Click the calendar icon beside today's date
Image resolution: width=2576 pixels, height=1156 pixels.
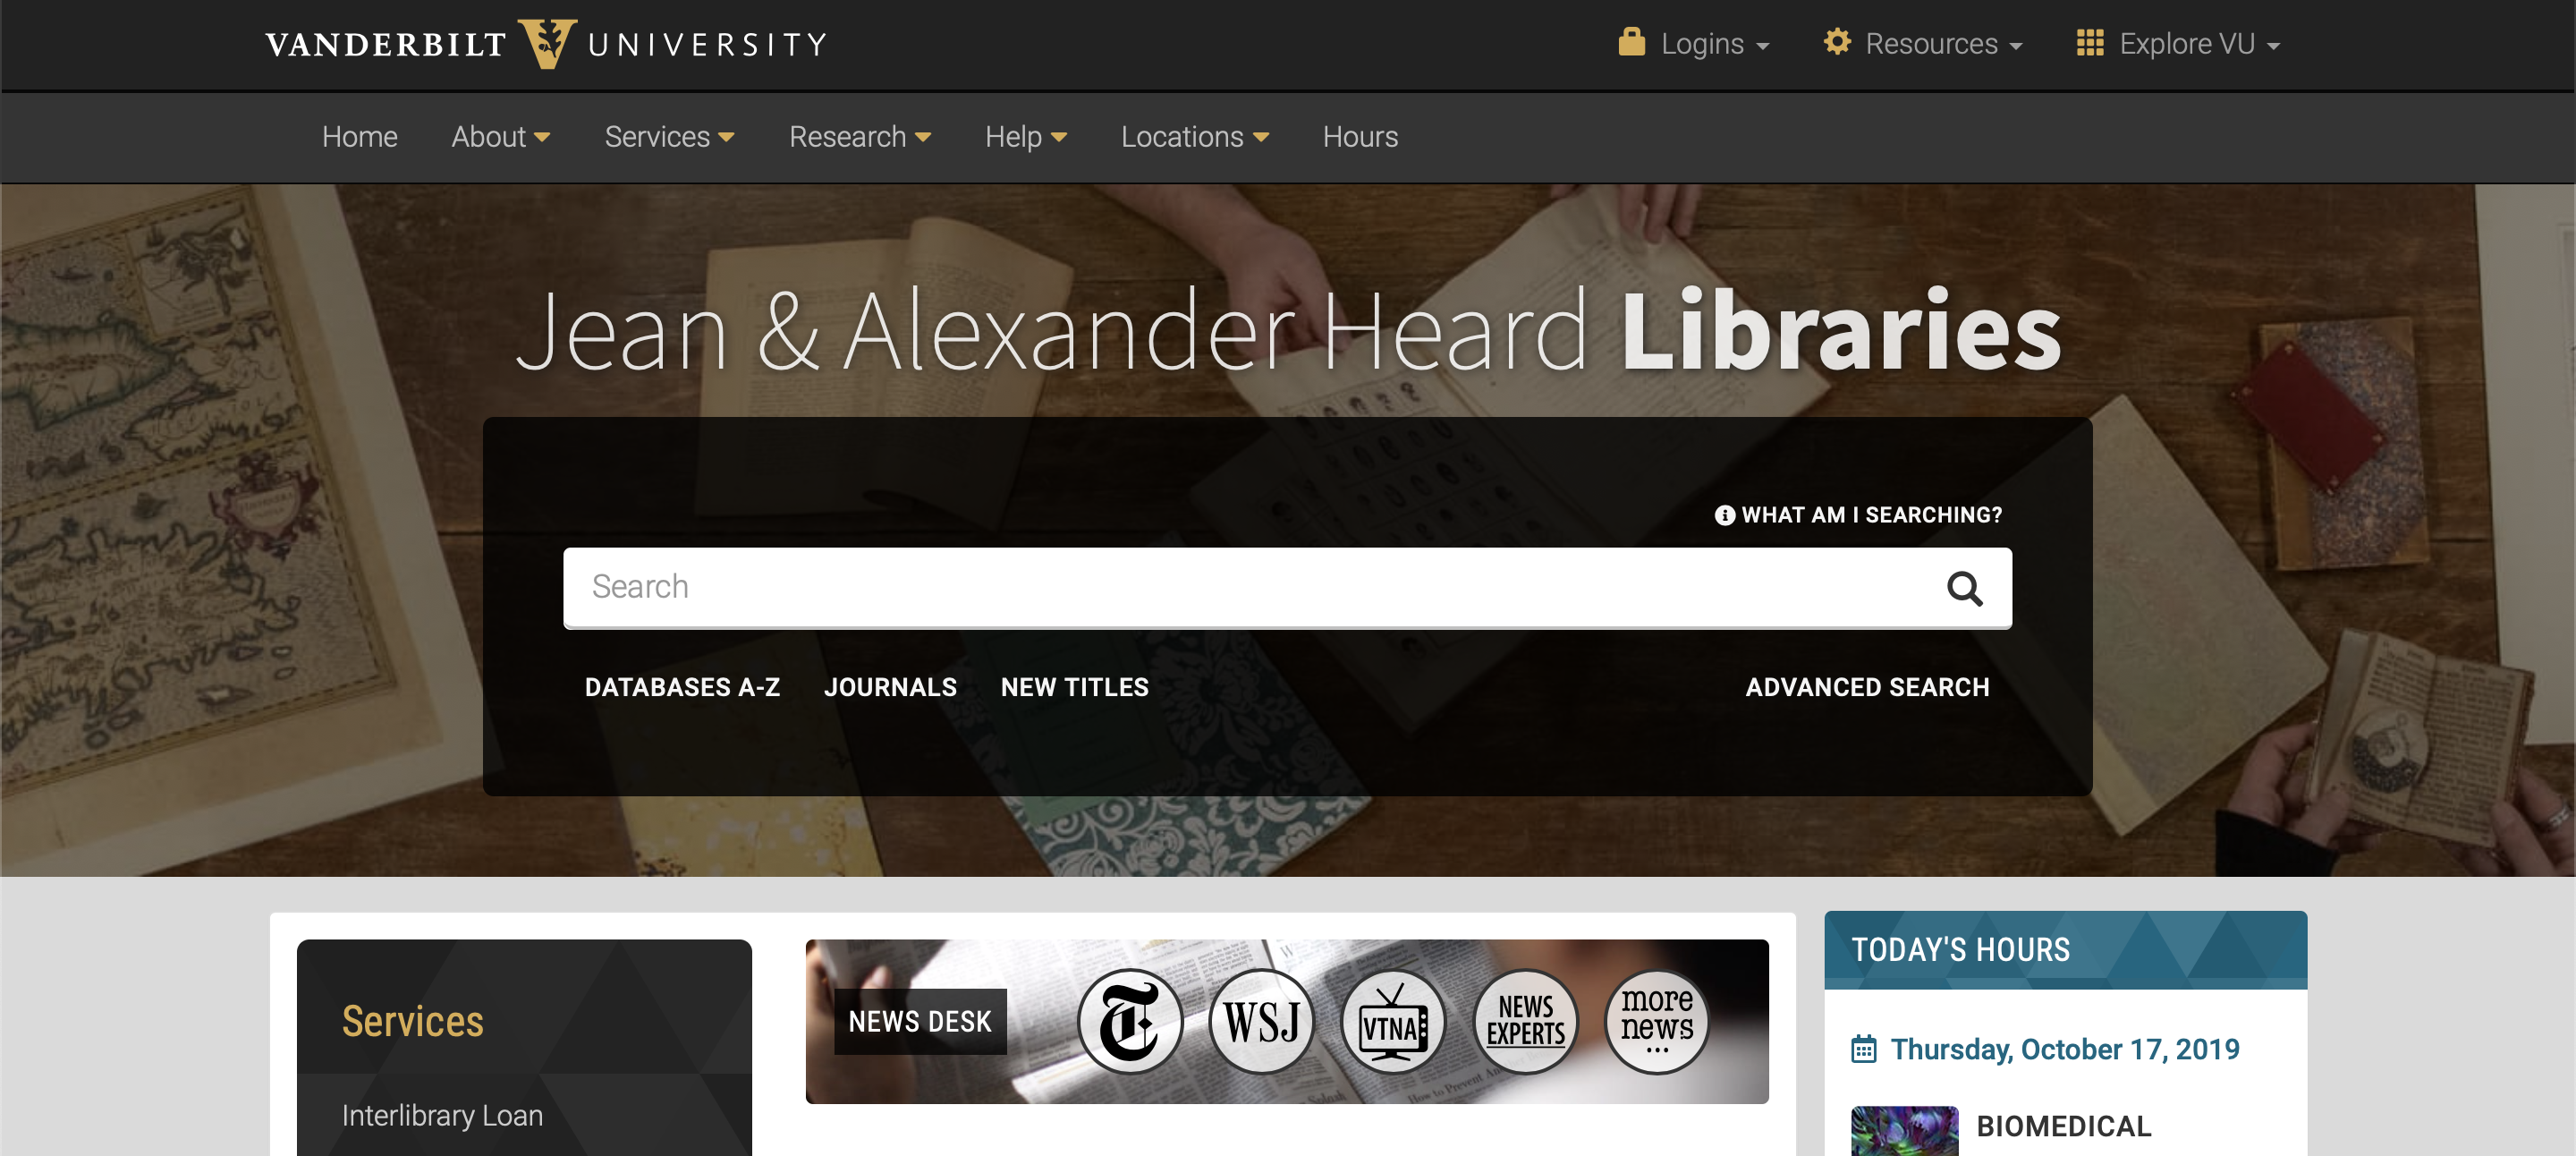[x=1863, y=1049]
